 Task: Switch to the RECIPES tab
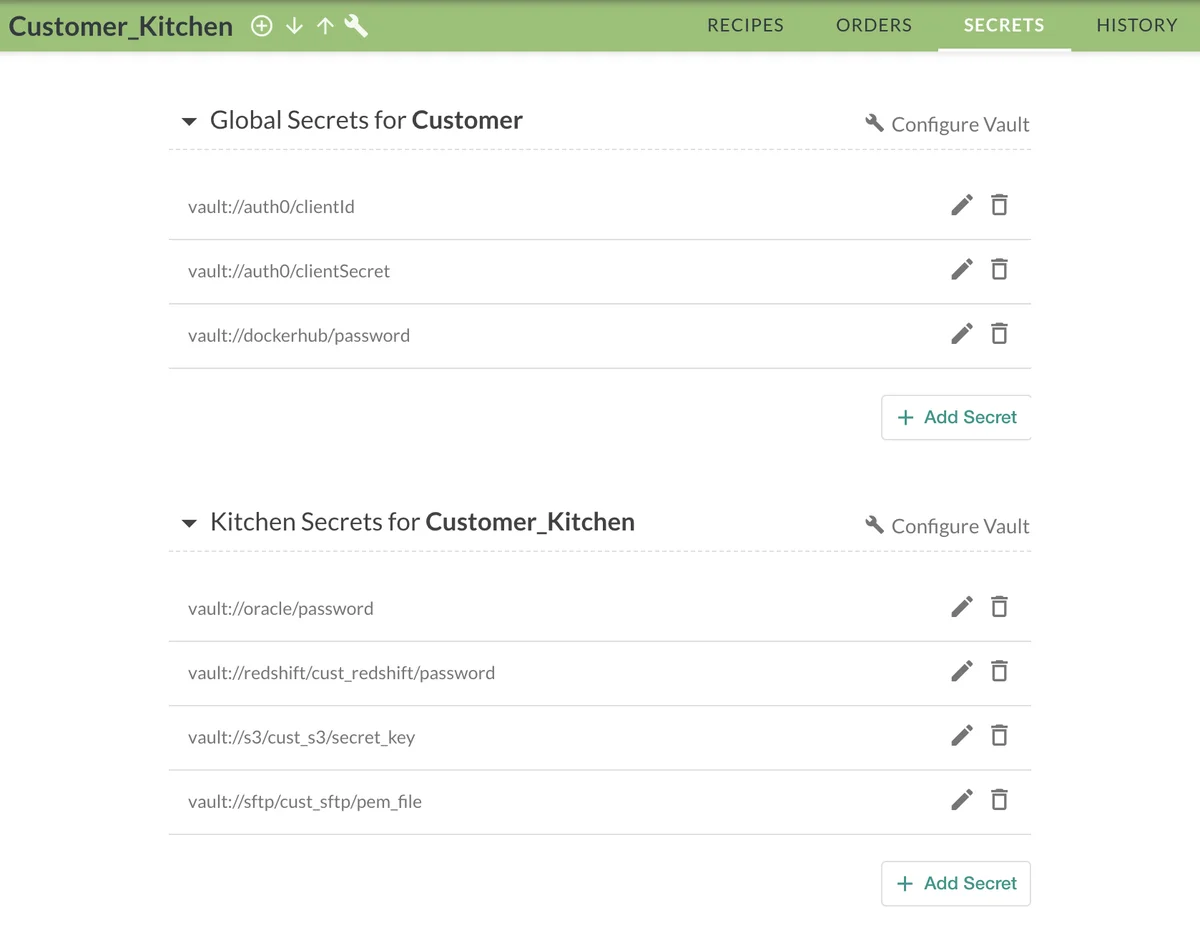pos(745,25)
